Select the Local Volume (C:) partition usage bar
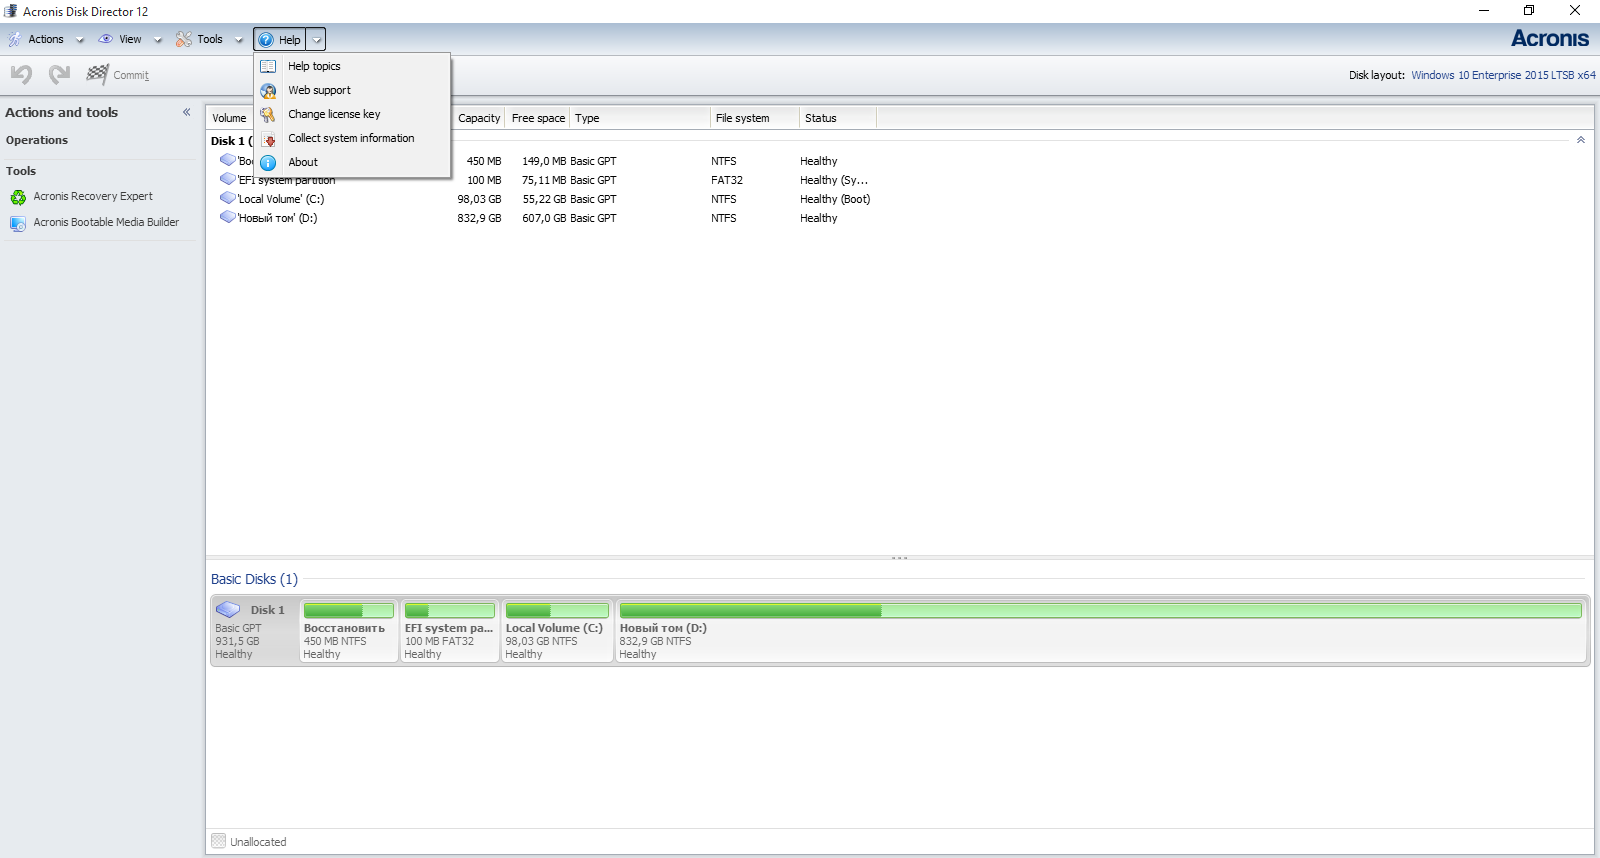The image size is (1600, 858). 557,610
